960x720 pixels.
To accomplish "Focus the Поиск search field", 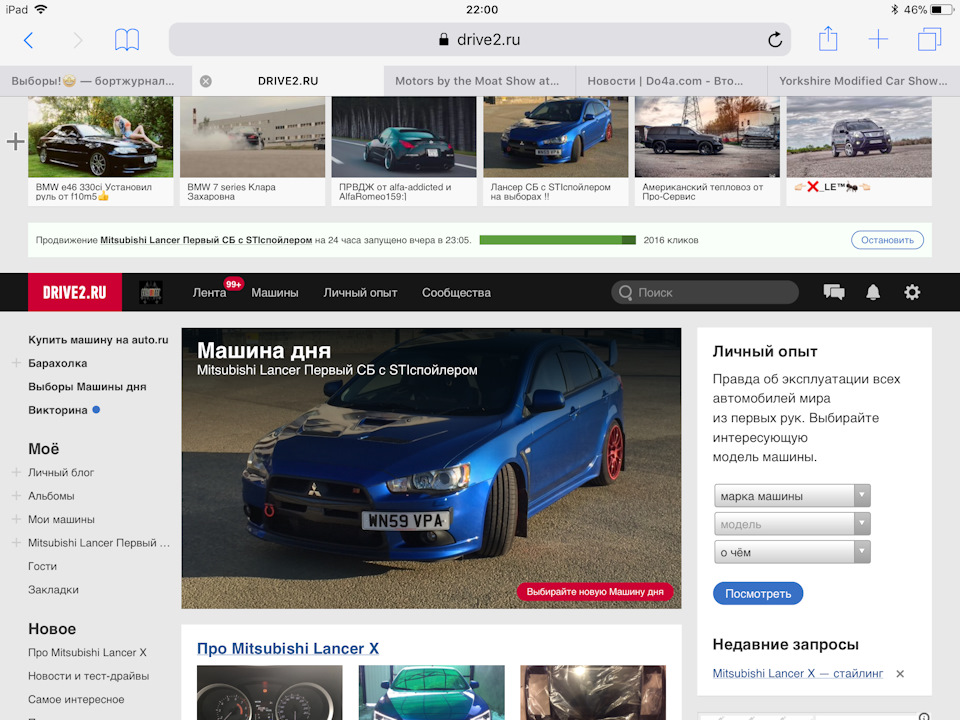I will (x=705, y=293).
